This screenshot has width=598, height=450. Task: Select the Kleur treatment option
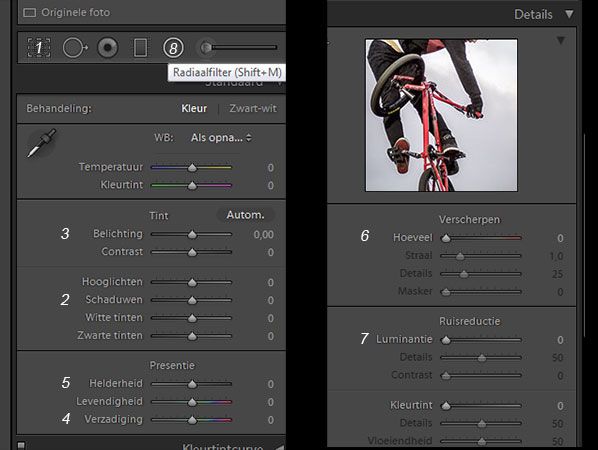[x=194, y=109]
